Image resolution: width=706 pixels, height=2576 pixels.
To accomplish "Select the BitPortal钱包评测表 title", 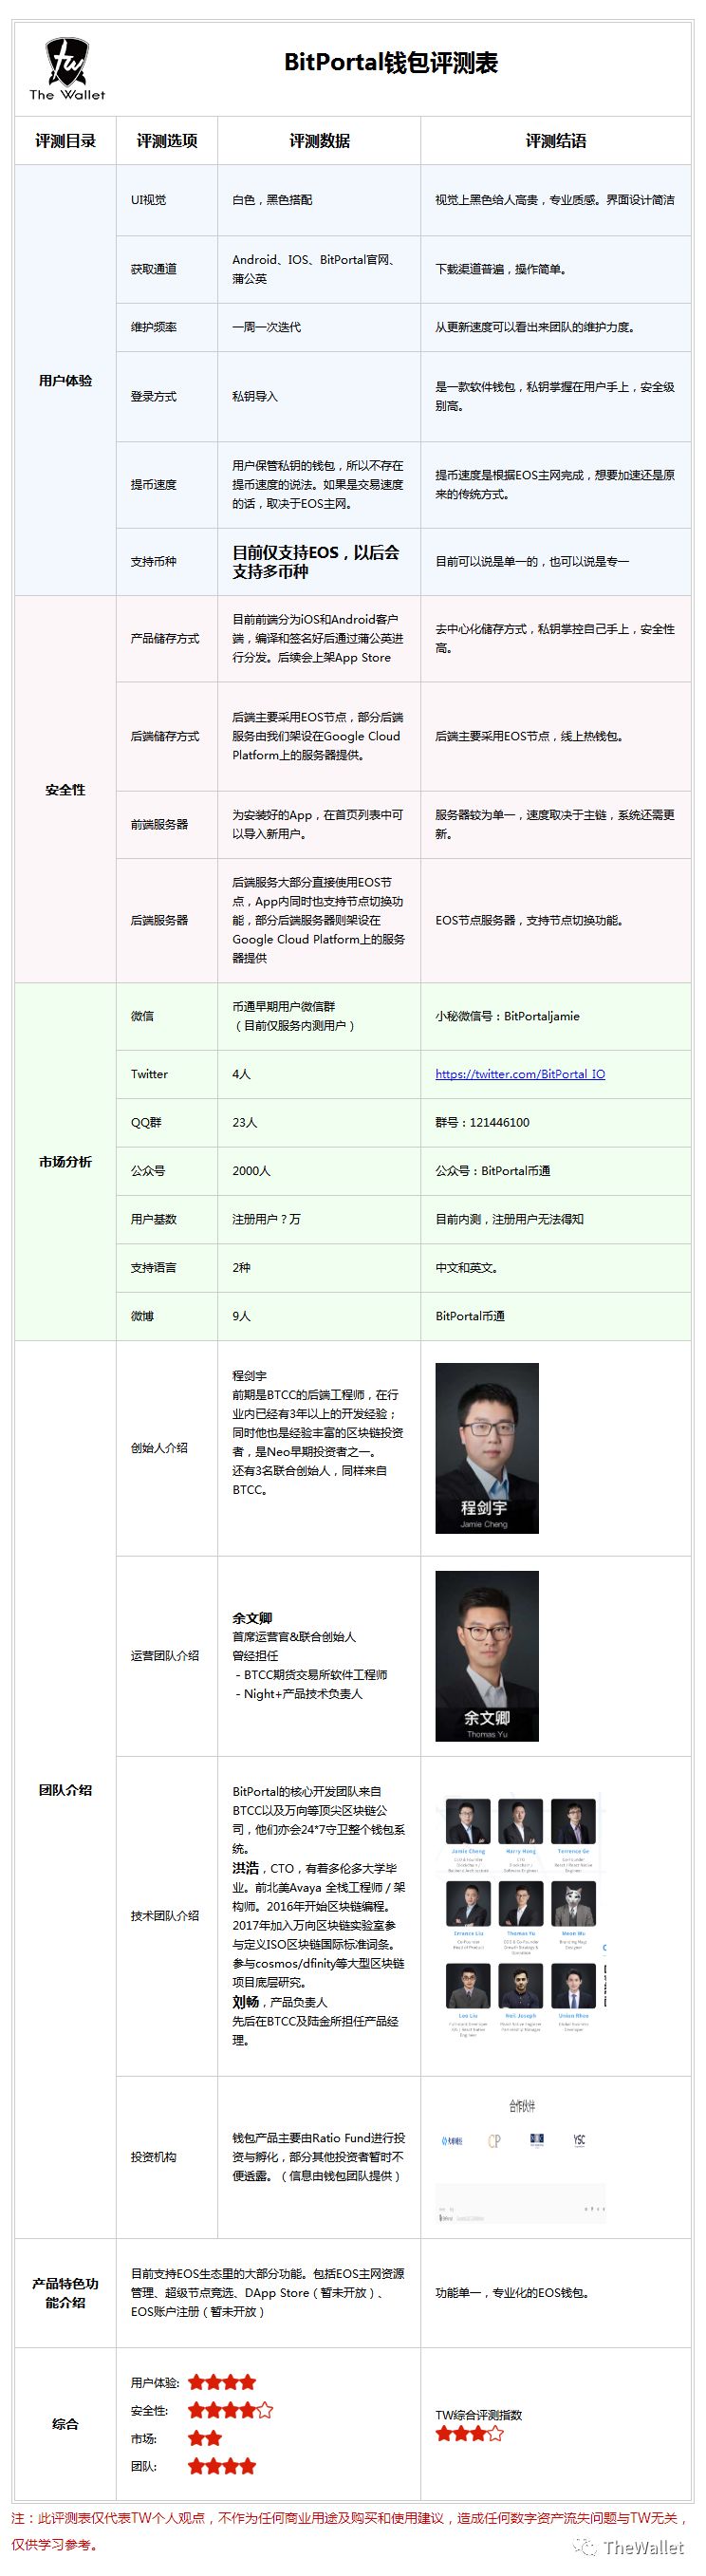I will tap(391, 63).
